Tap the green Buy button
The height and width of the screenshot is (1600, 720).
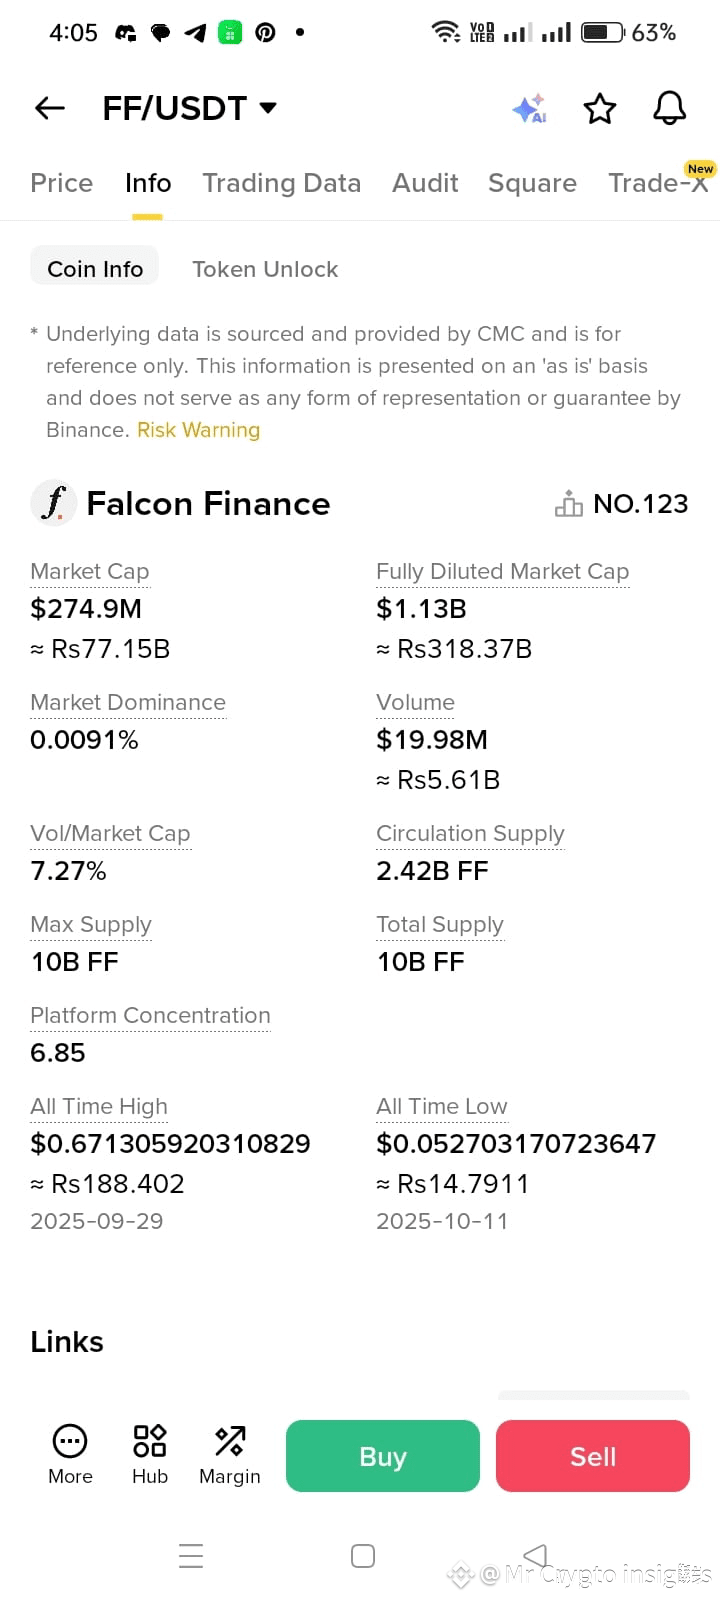(x=383, y=1456)
